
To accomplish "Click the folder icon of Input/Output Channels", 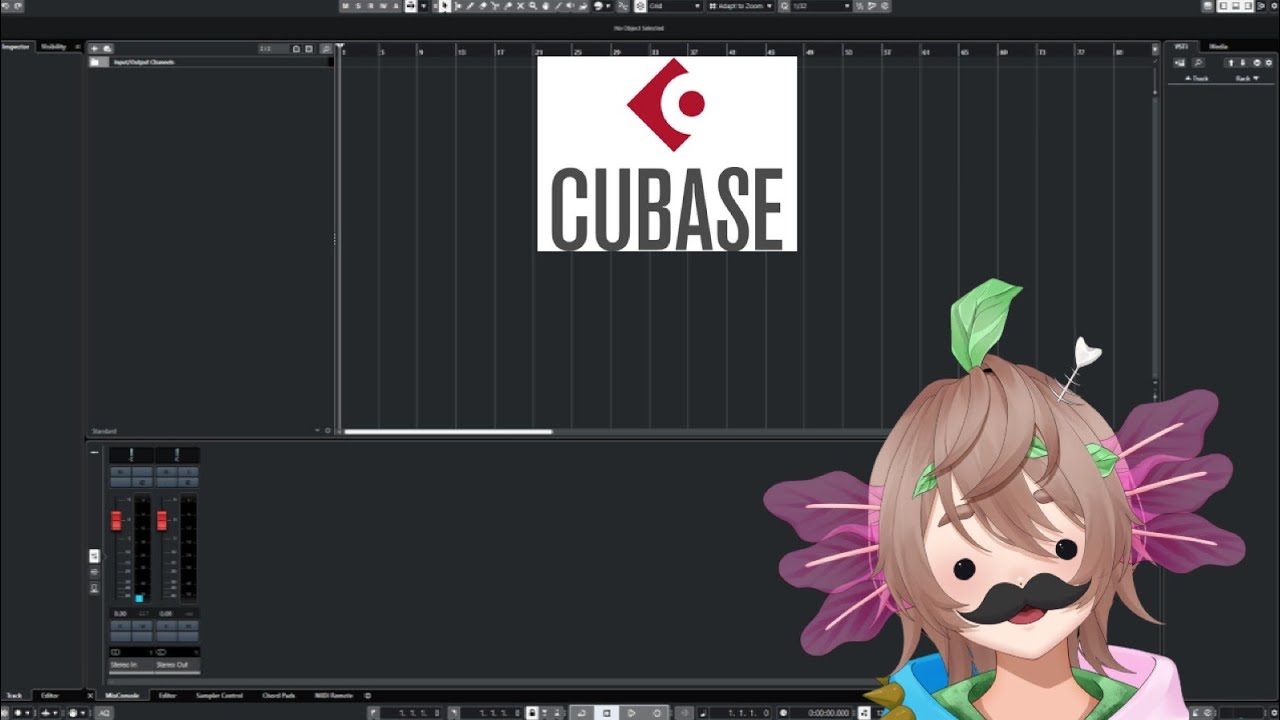I will (x=95, y=62).
